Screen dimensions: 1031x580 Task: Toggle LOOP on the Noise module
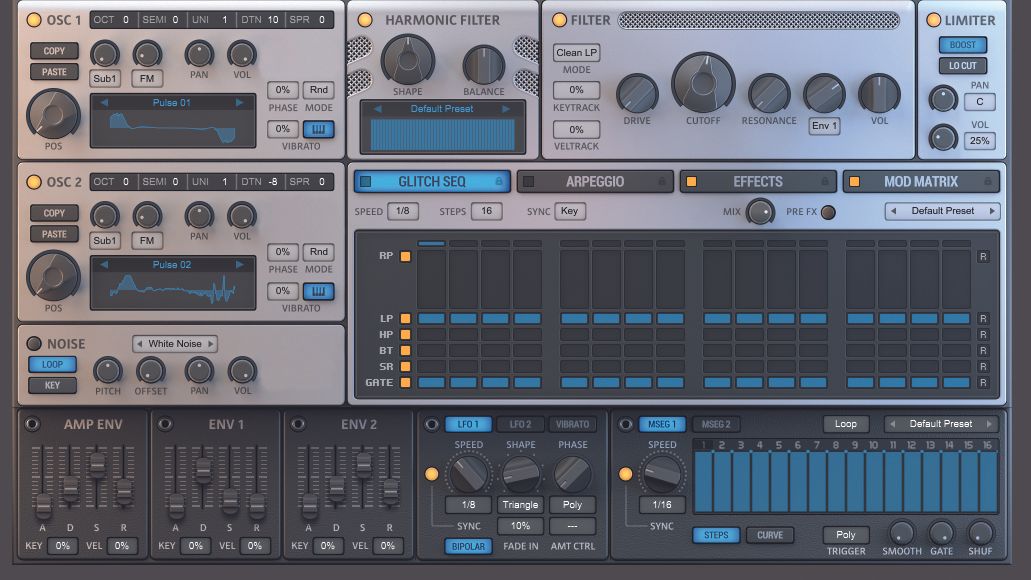(x=51, y=364)
